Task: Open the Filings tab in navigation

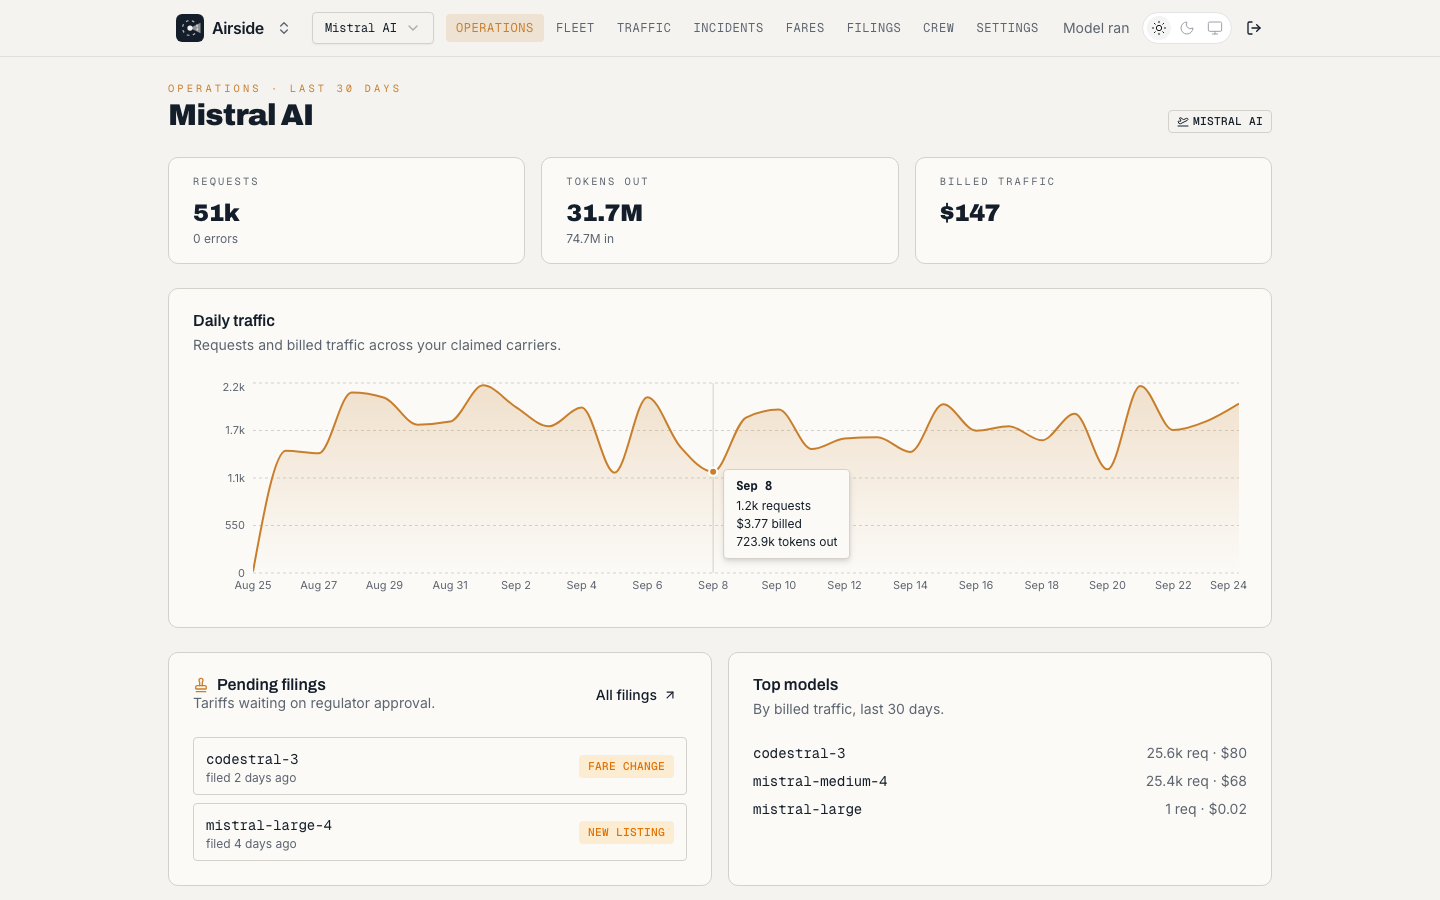Action: click(x=874, y=28)
